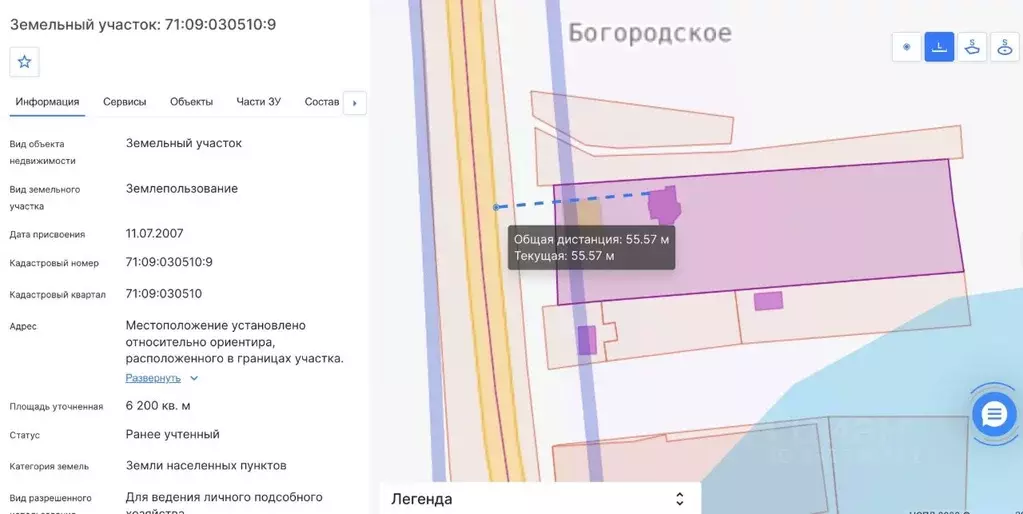Add parcel to favorites with star icon
1023x514 pixels.
click(x=24, y=62)
